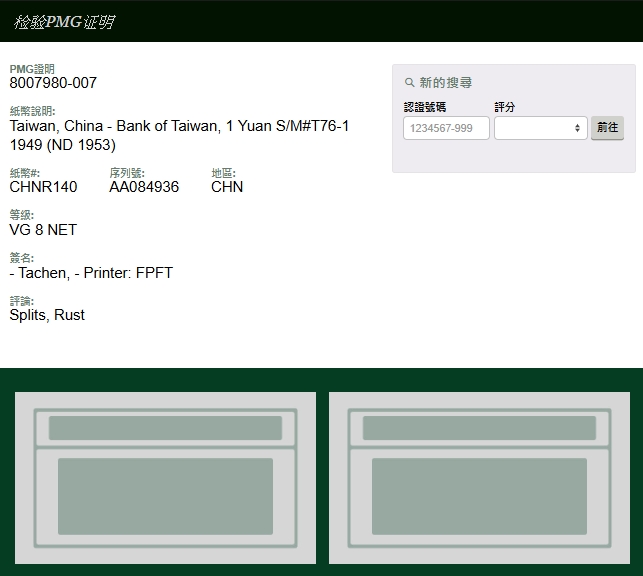Click the PMG證明 label
This screenshot has width=643, height=576.
[x=32, y=69]
